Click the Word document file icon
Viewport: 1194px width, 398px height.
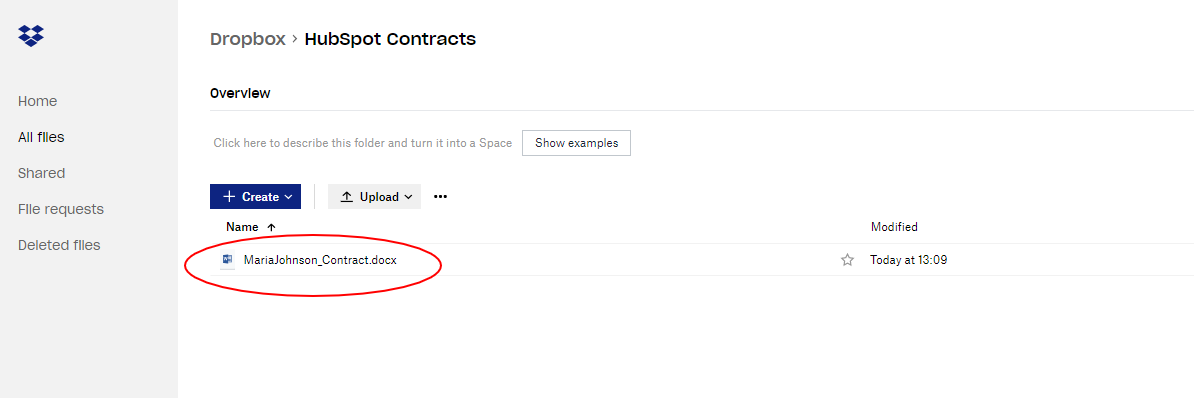point(227,260)
